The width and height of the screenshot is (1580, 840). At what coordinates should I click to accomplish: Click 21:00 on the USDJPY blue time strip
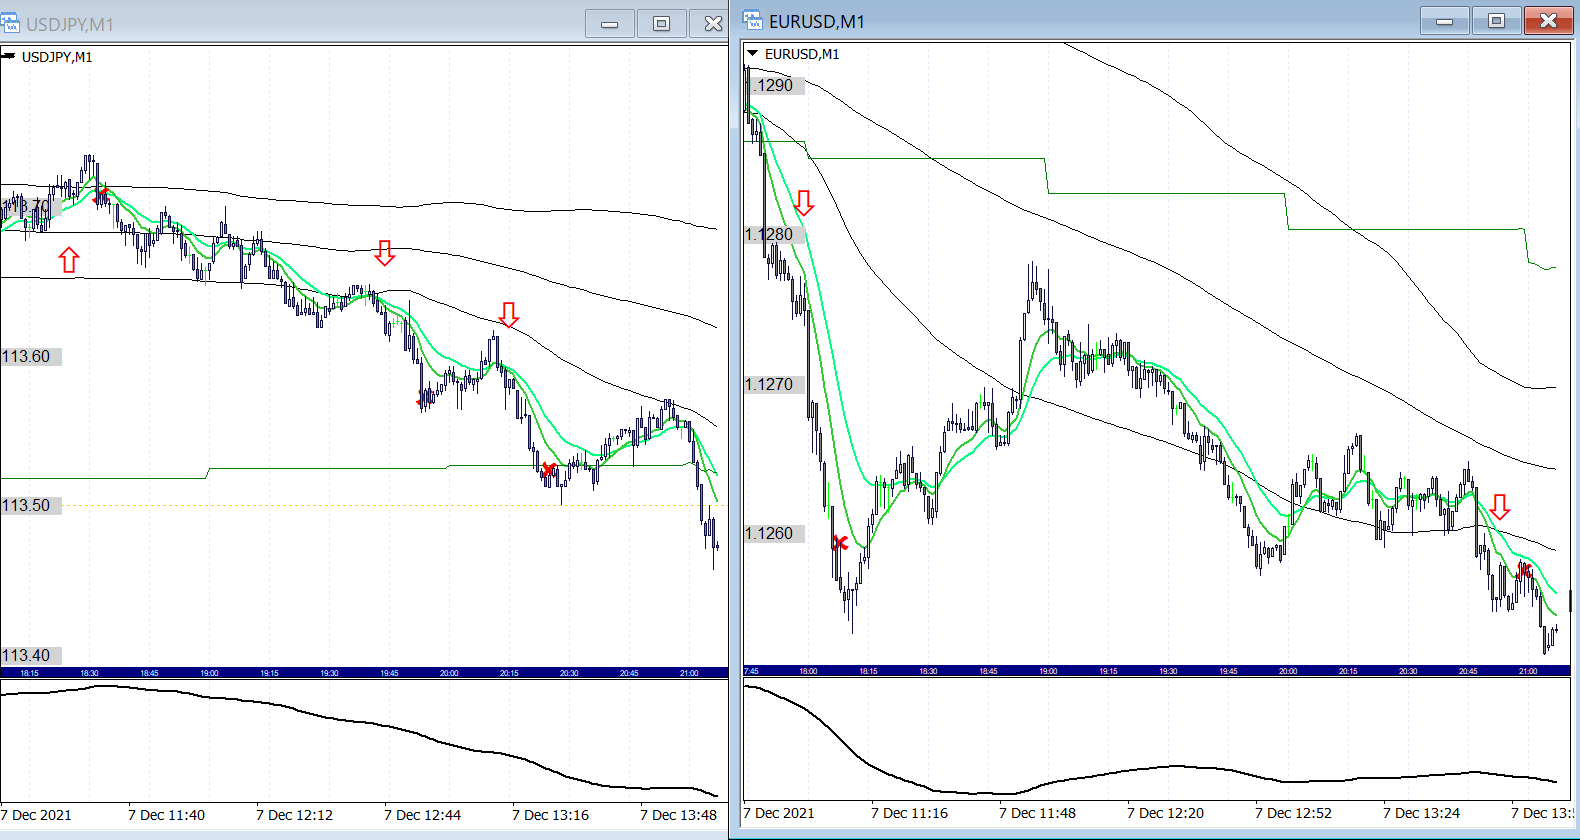click(x=689, y=674)
